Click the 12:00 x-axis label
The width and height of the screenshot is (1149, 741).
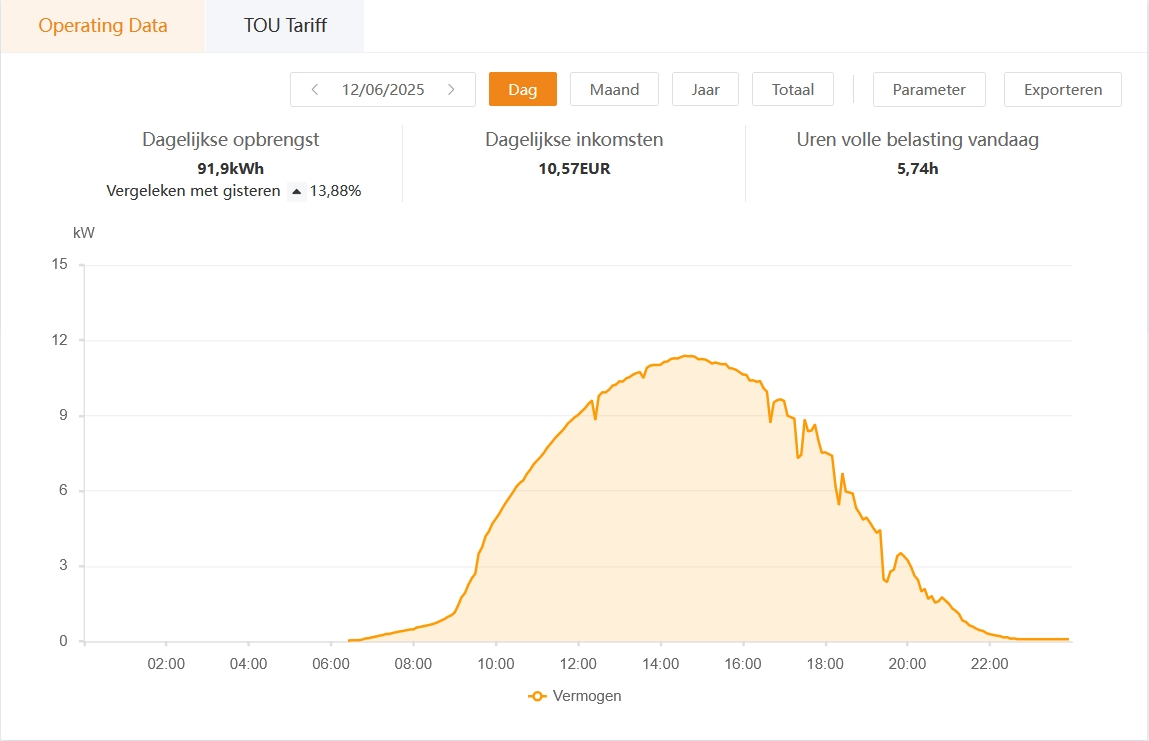click(x=578, y=662)
